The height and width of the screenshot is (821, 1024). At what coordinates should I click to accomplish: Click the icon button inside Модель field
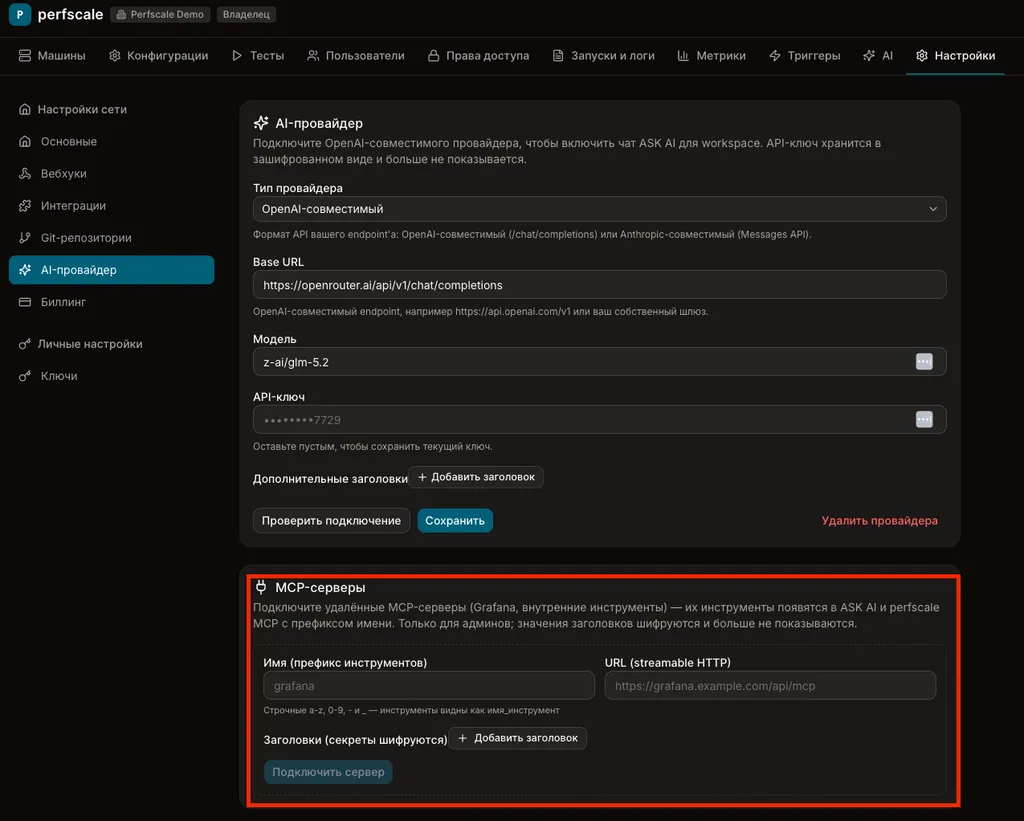924,361
